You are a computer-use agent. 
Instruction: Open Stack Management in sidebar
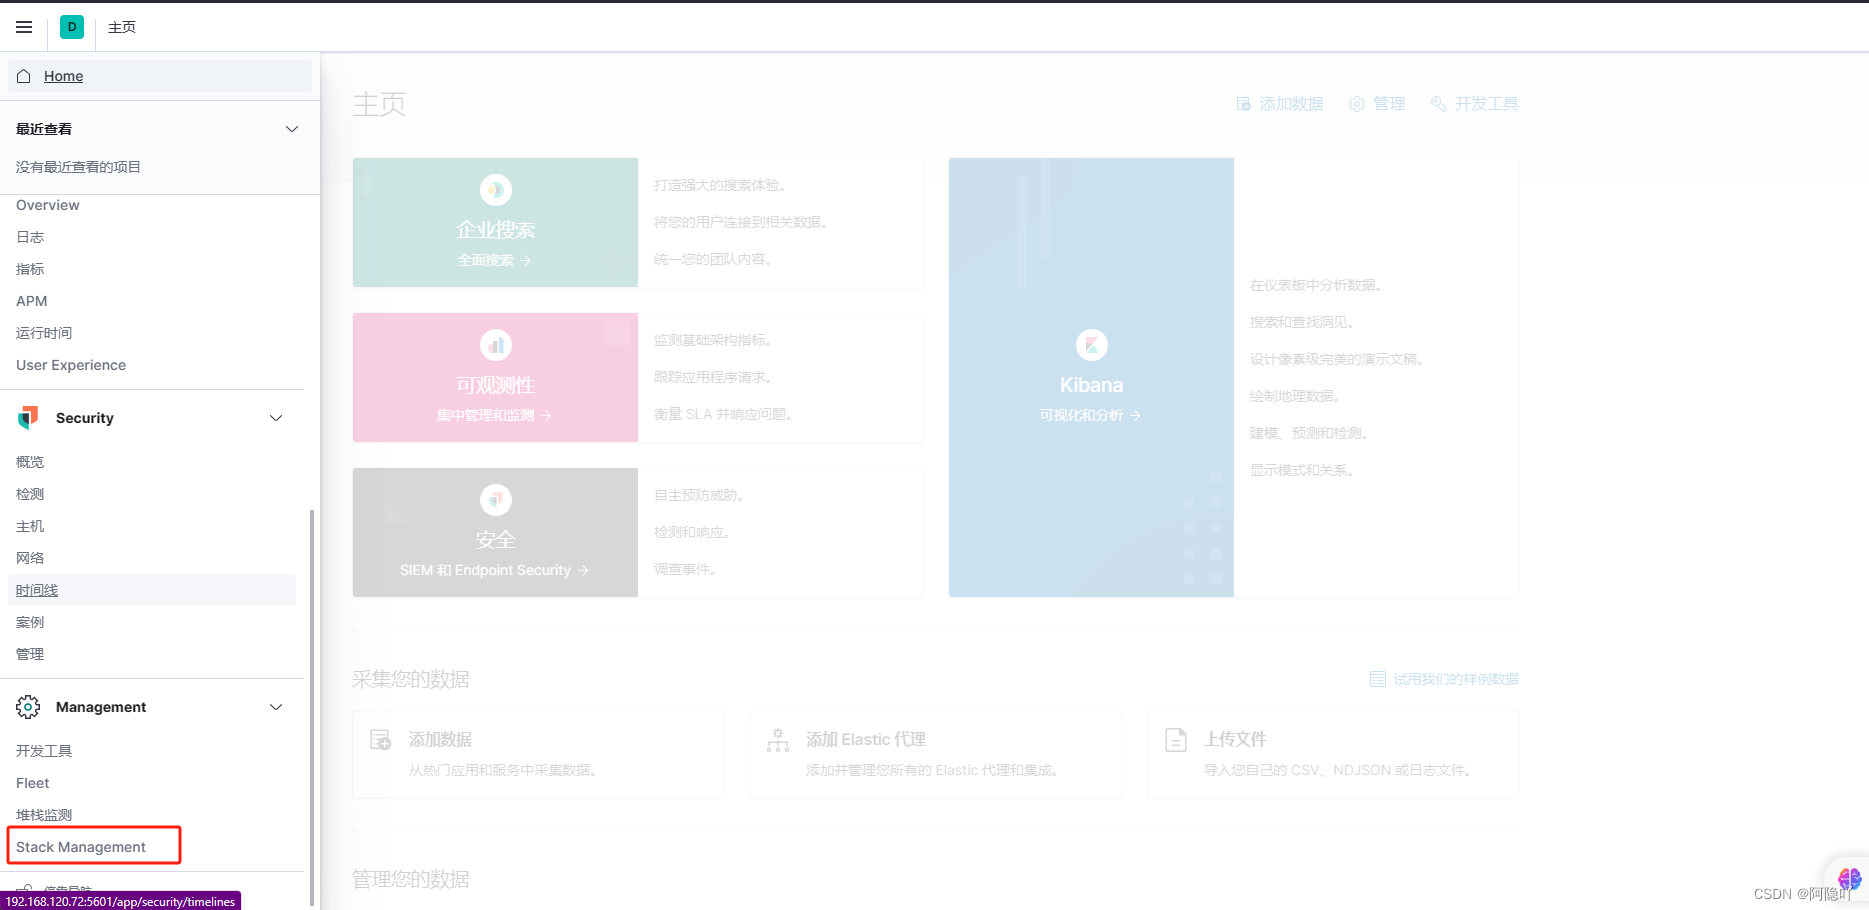(81, 847)
